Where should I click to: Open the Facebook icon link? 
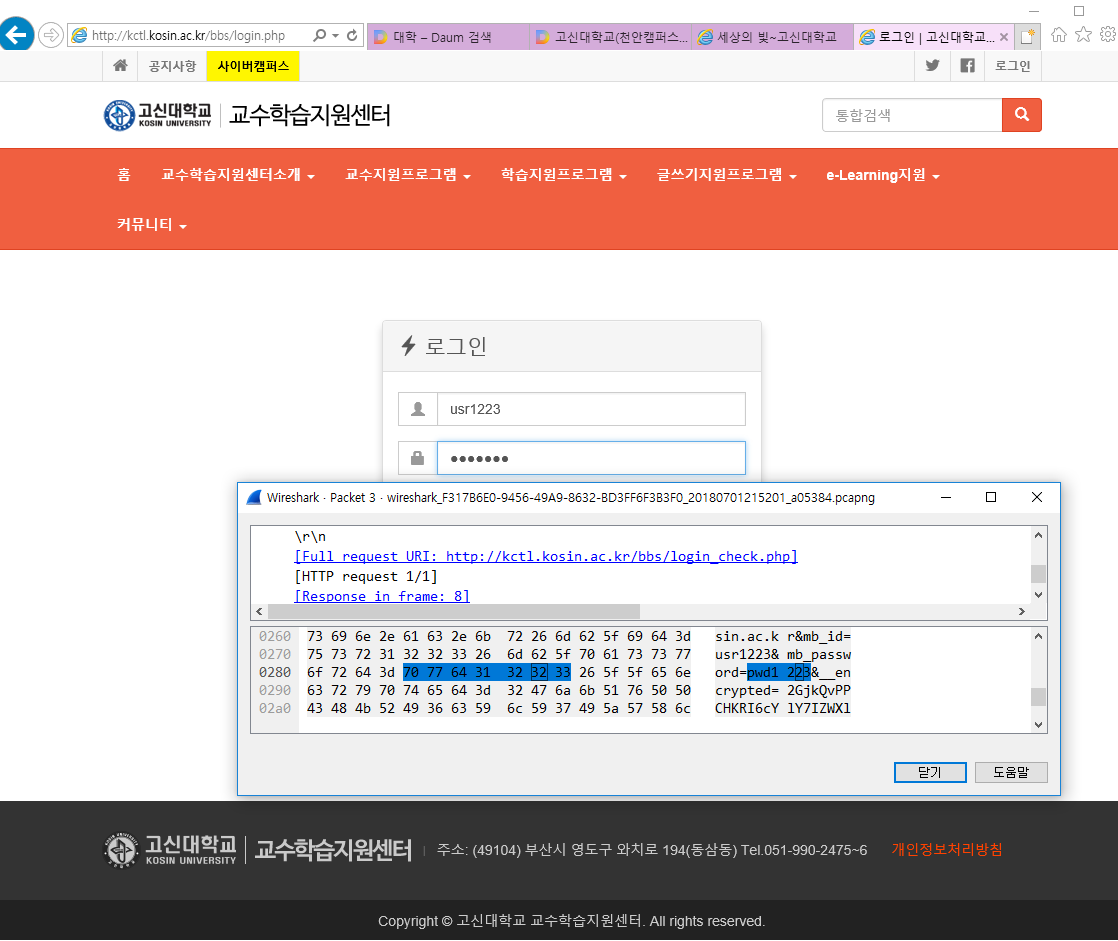coord(967,66)
